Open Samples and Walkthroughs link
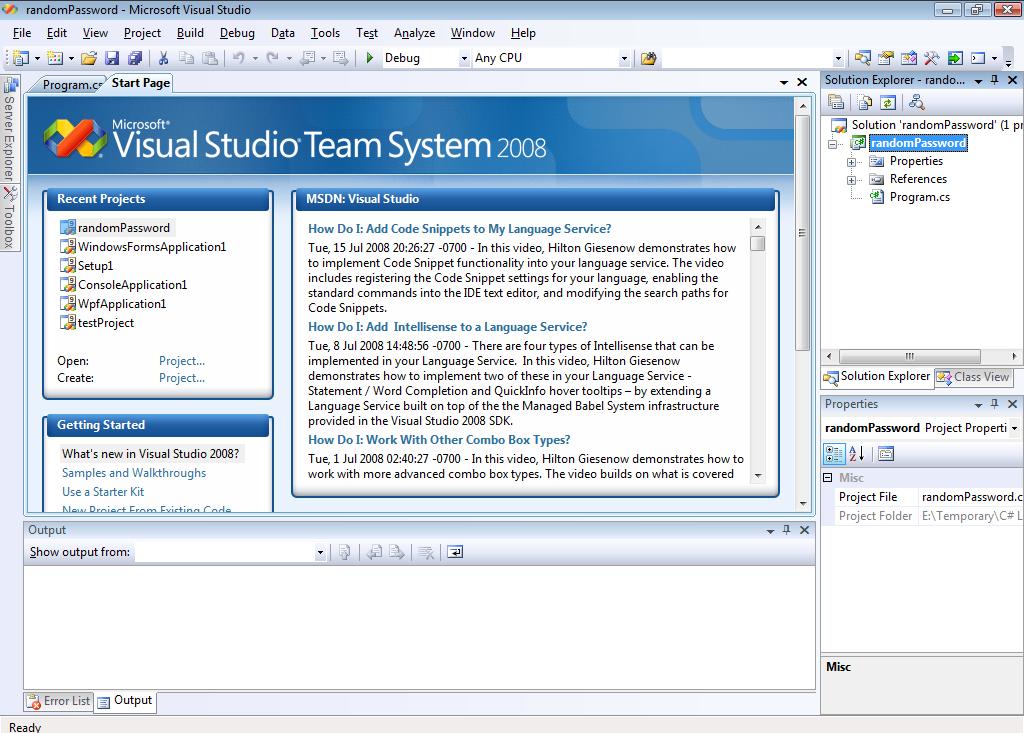 point(134,472)
